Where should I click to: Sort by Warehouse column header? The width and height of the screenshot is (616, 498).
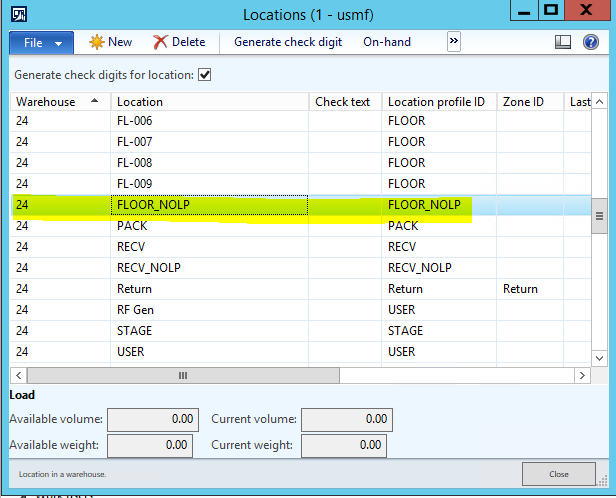pos(60,102)
